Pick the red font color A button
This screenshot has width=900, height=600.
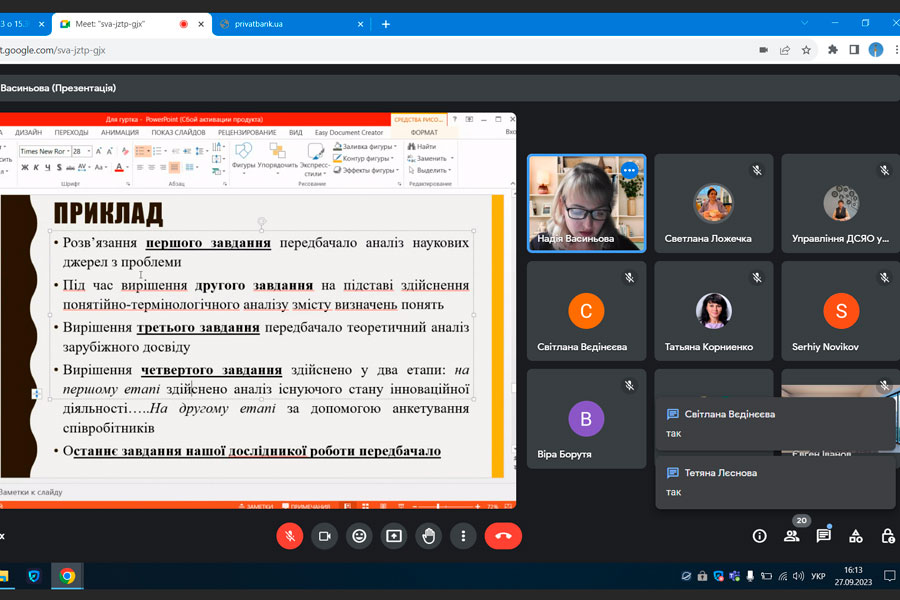pyautogui.click(x=119, y=168)
